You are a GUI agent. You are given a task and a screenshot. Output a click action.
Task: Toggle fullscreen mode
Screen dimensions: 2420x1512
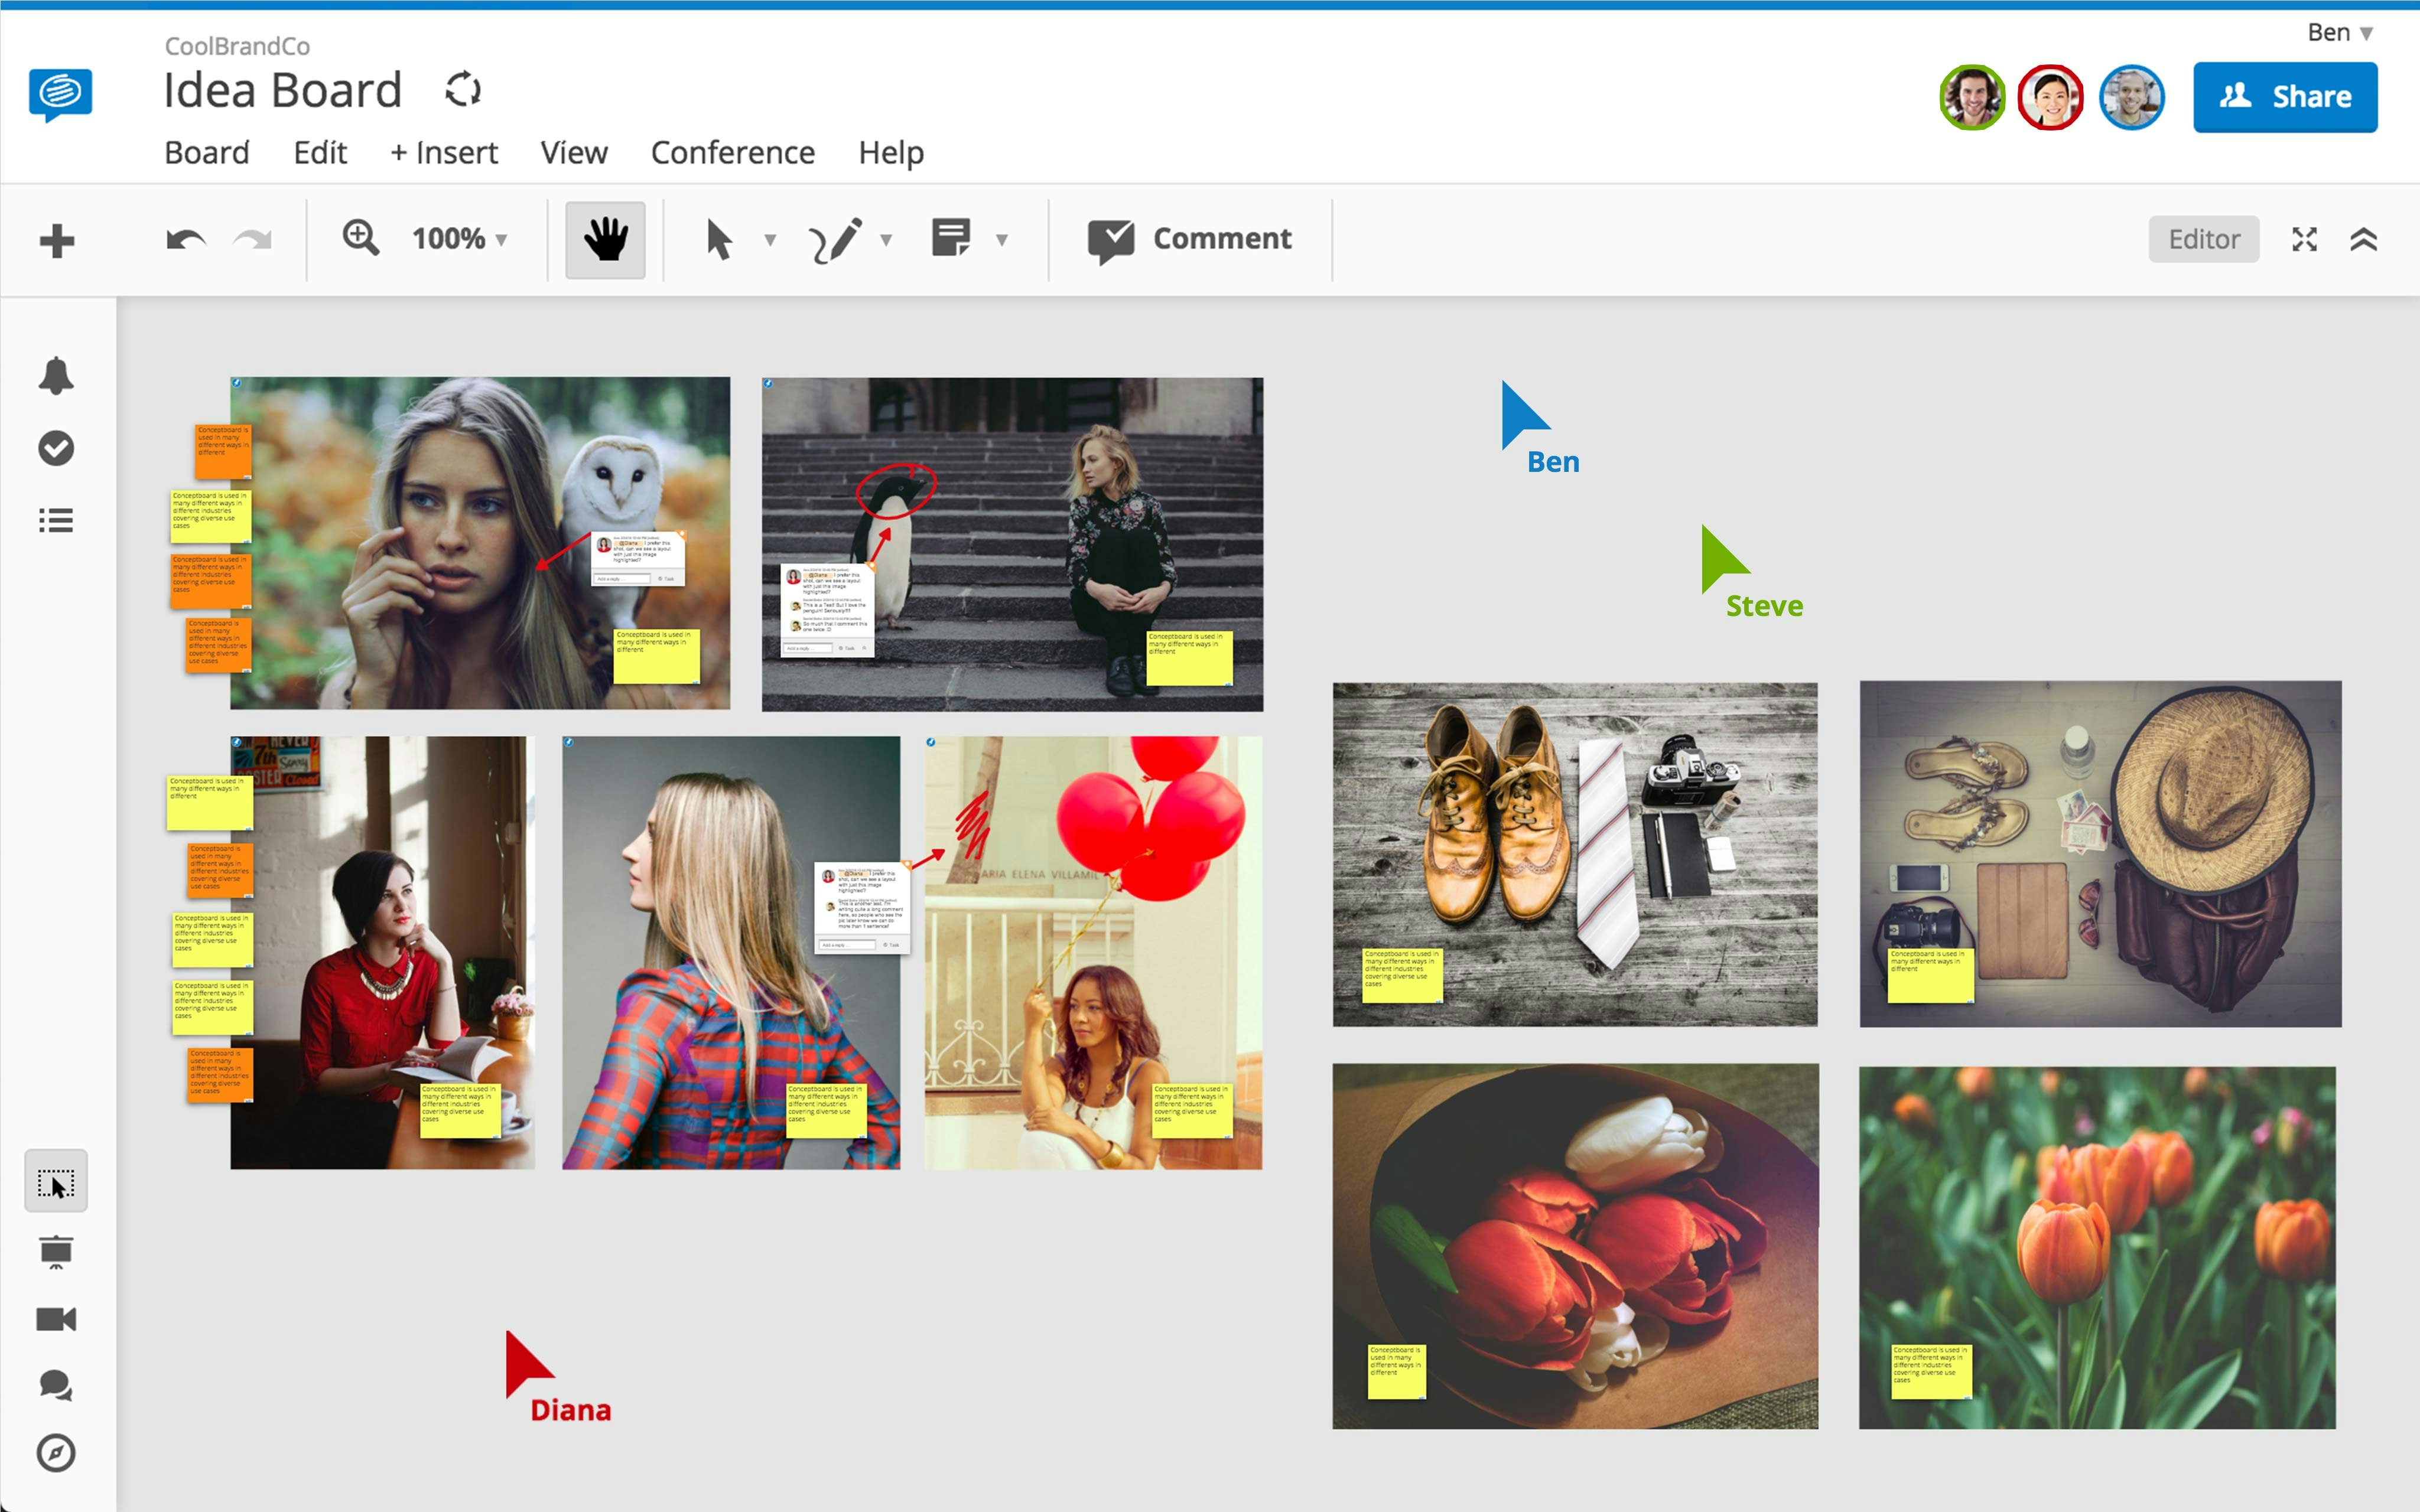(2306, 239)
